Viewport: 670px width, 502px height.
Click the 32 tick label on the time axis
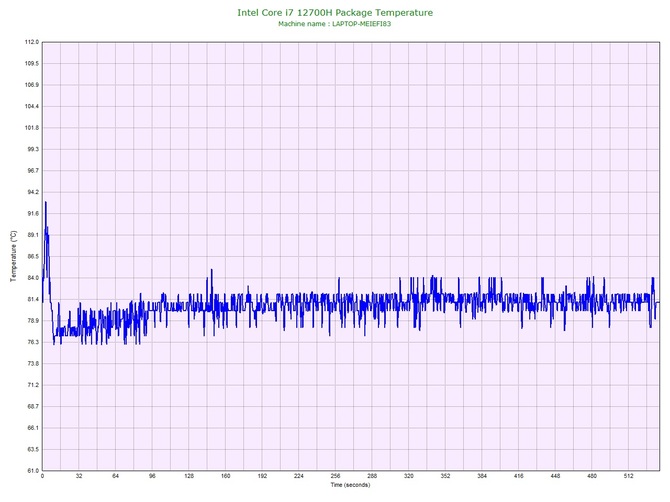point(79,476)
